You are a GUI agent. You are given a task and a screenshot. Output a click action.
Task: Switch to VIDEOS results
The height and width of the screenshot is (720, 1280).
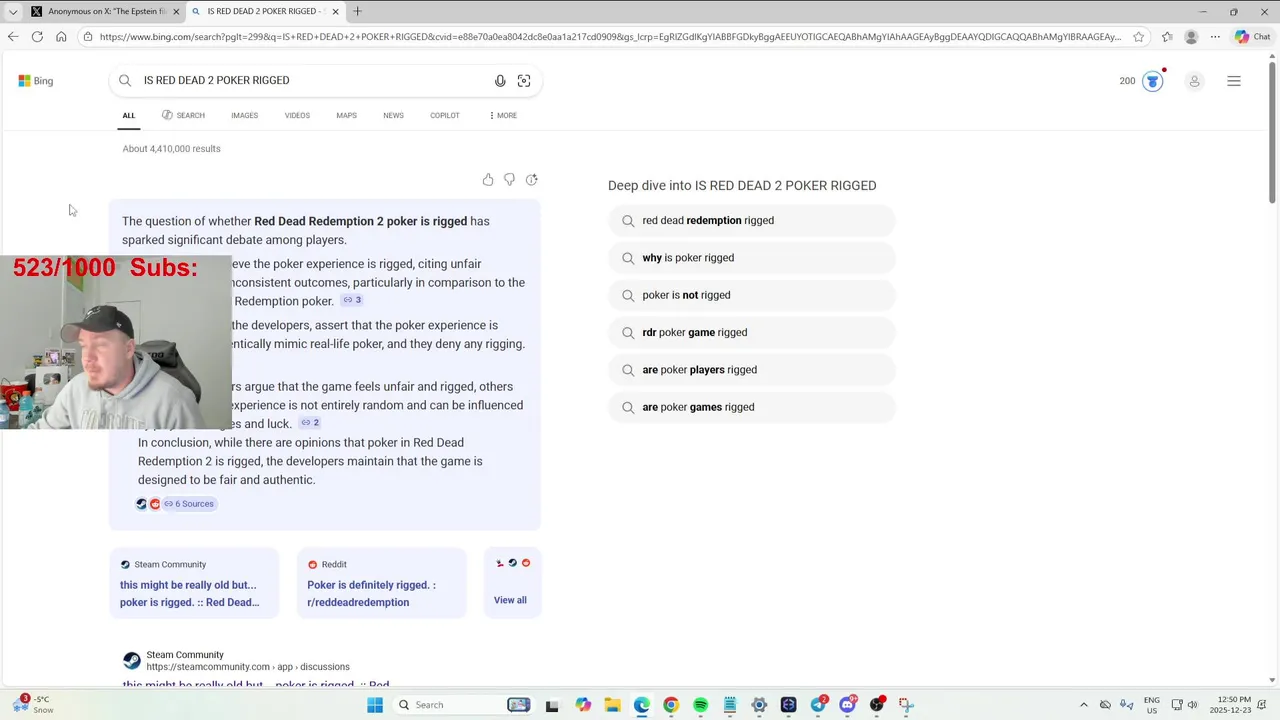click(x=297, y=116)
